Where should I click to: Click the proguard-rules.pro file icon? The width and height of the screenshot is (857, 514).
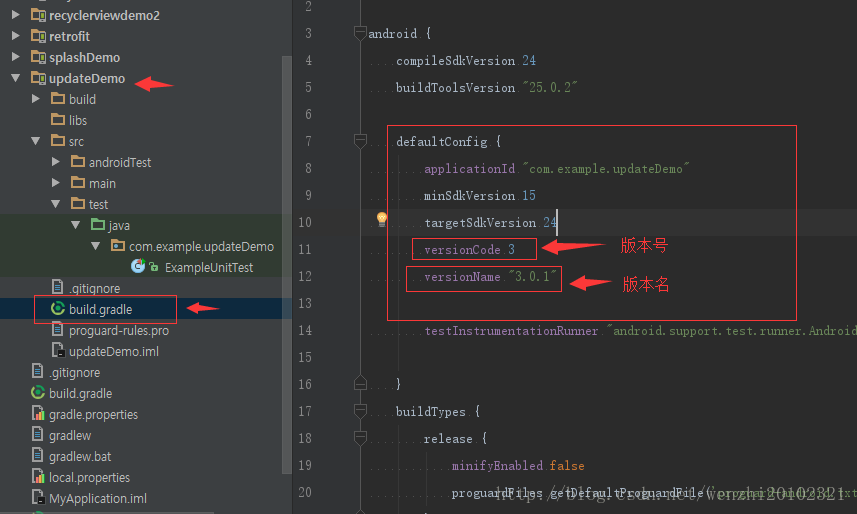click(57, 329)
